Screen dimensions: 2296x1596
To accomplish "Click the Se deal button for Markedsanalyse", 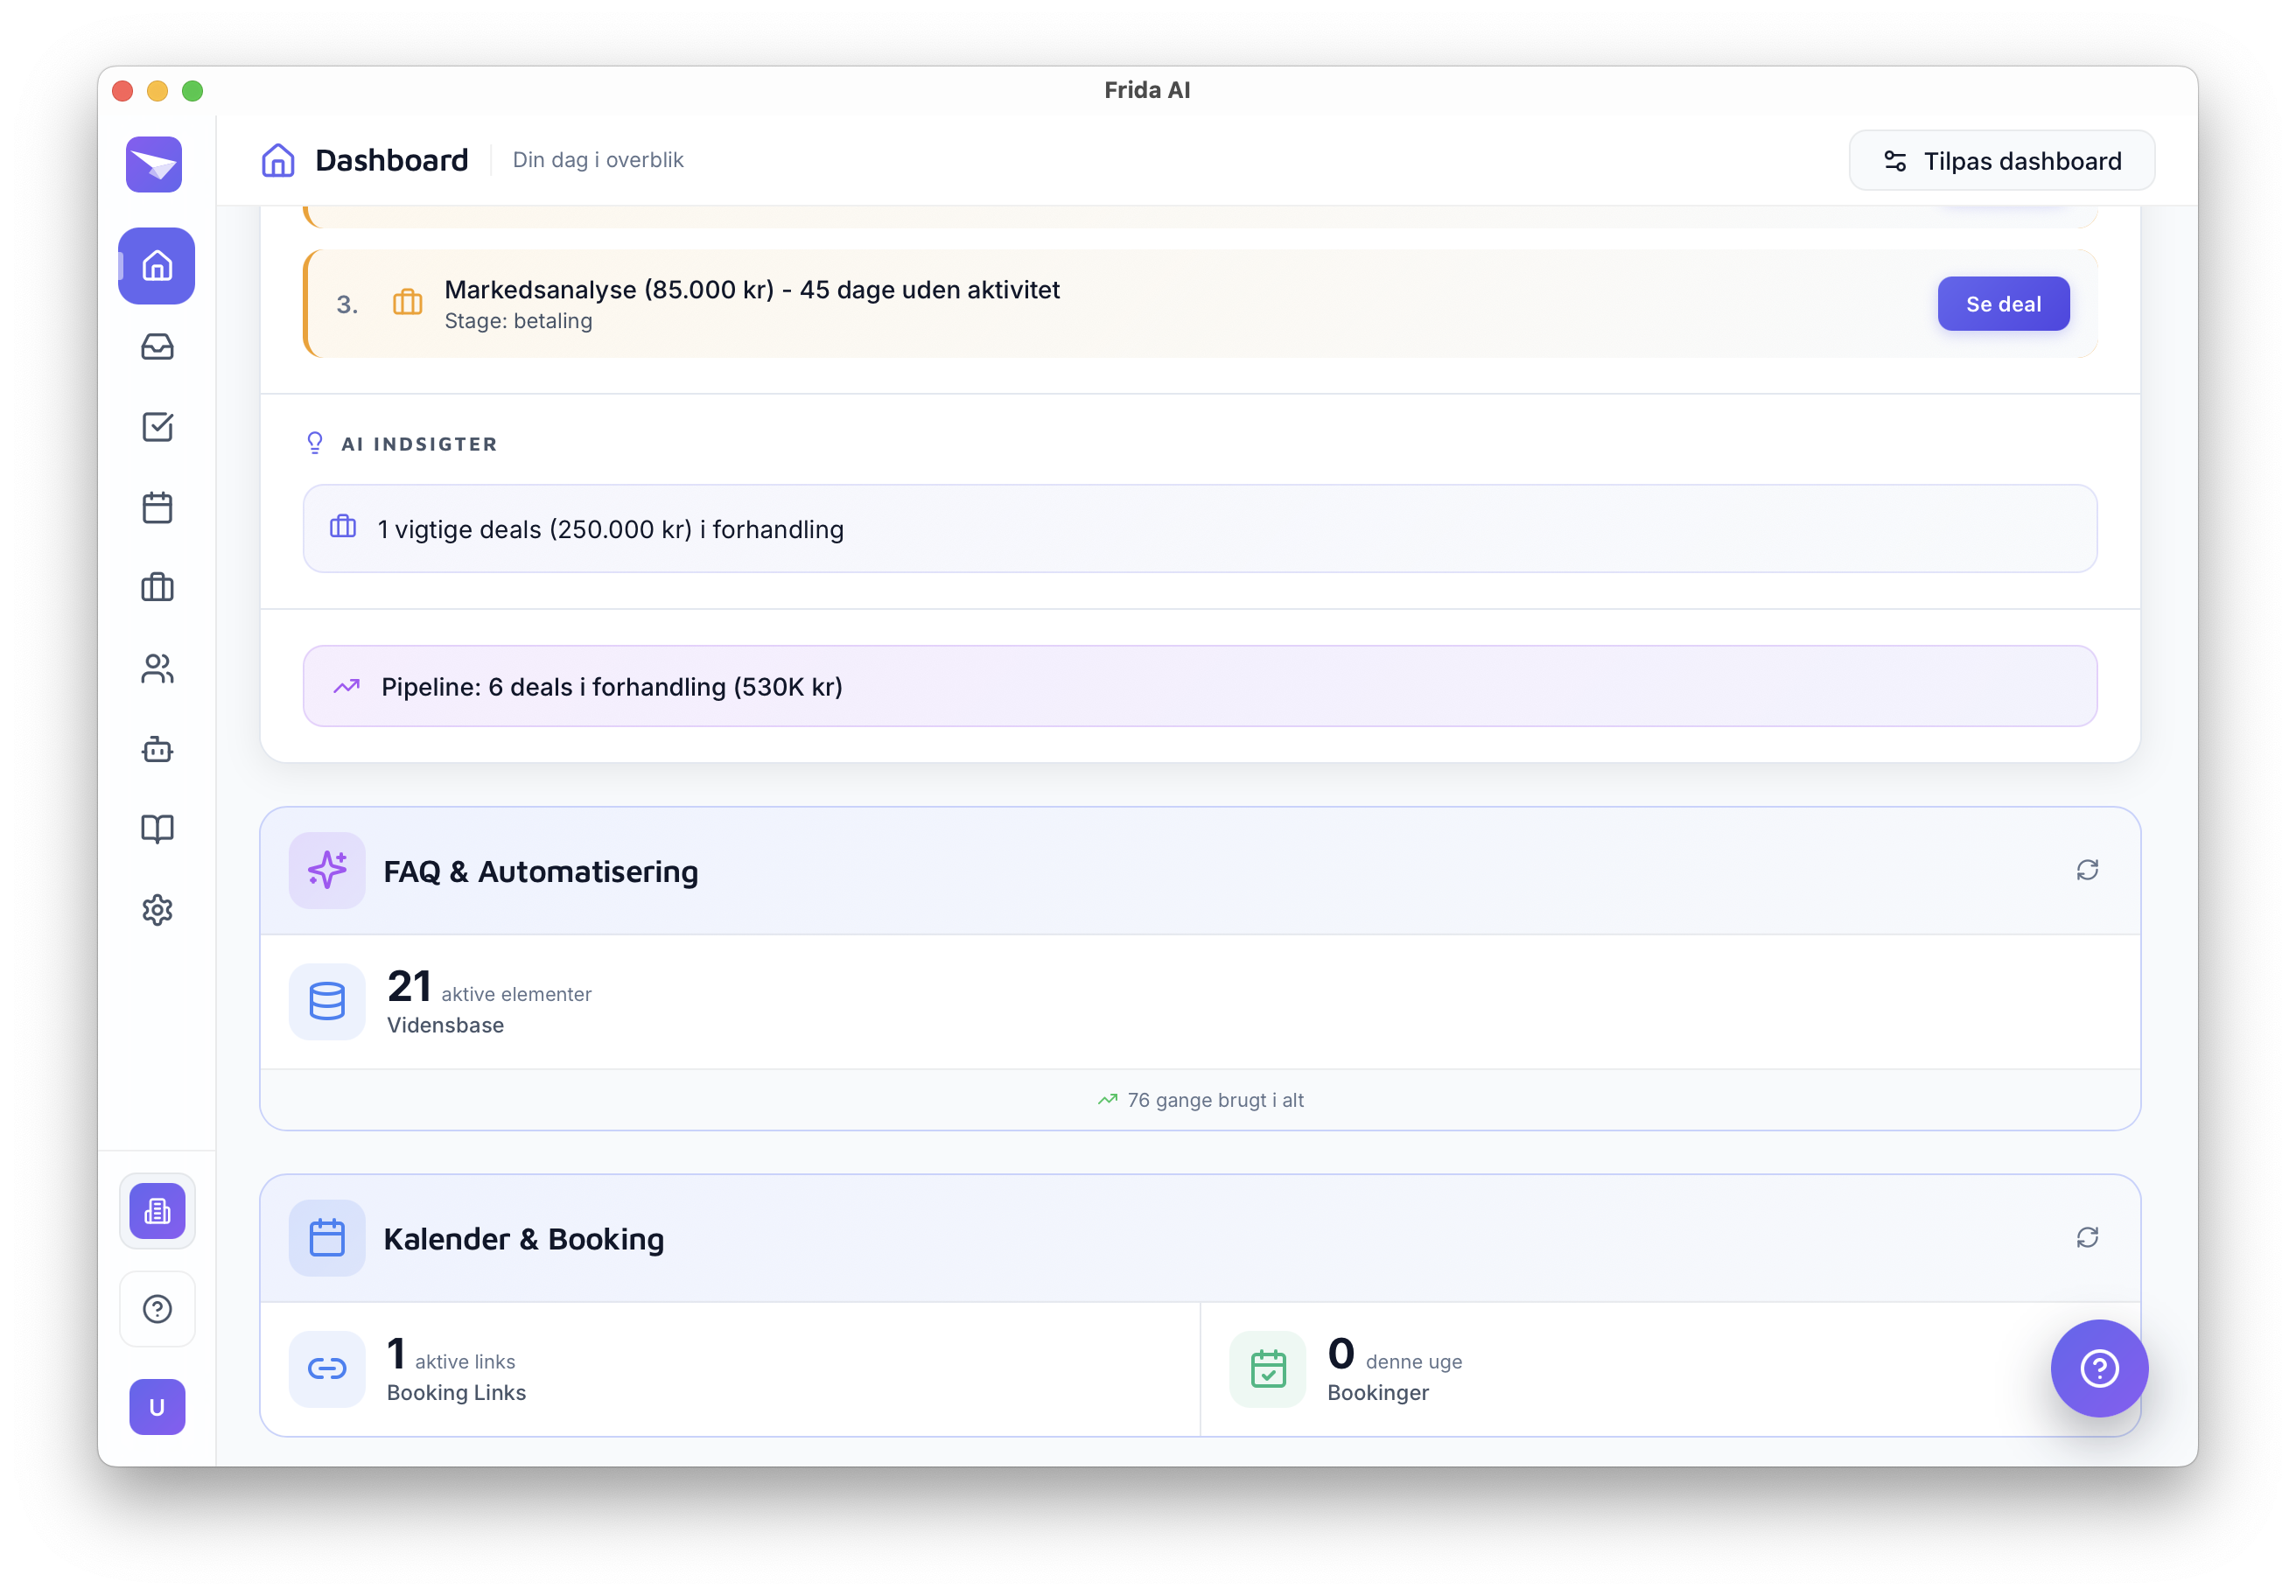I will (2002, 304).
